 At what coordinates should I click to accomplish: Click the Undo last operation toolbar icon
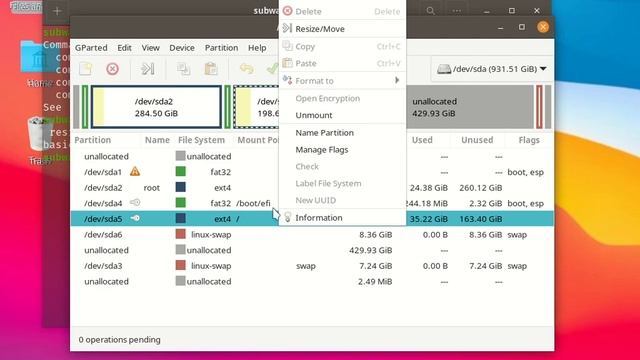(246, 69)
